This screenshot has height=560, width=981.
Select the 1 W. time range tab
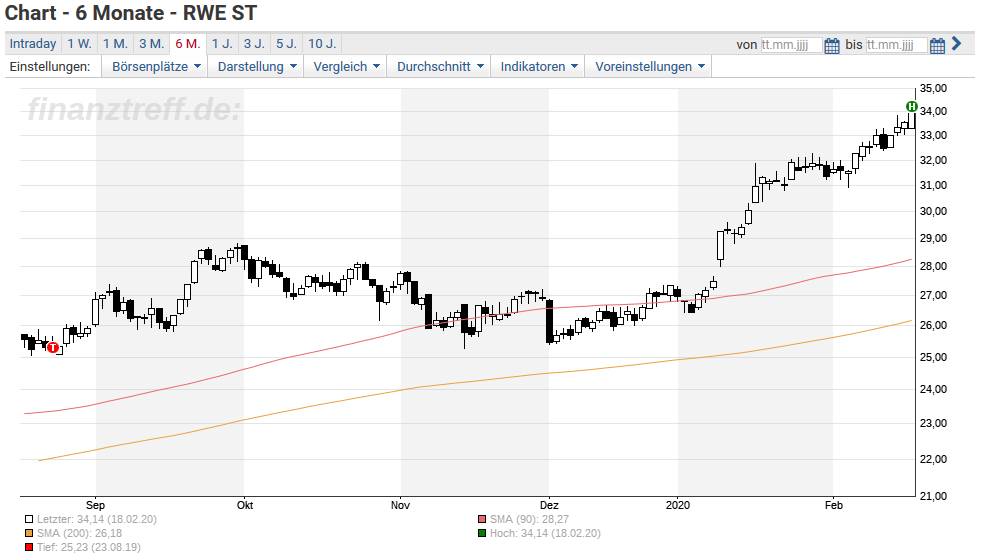click(79, 44)
